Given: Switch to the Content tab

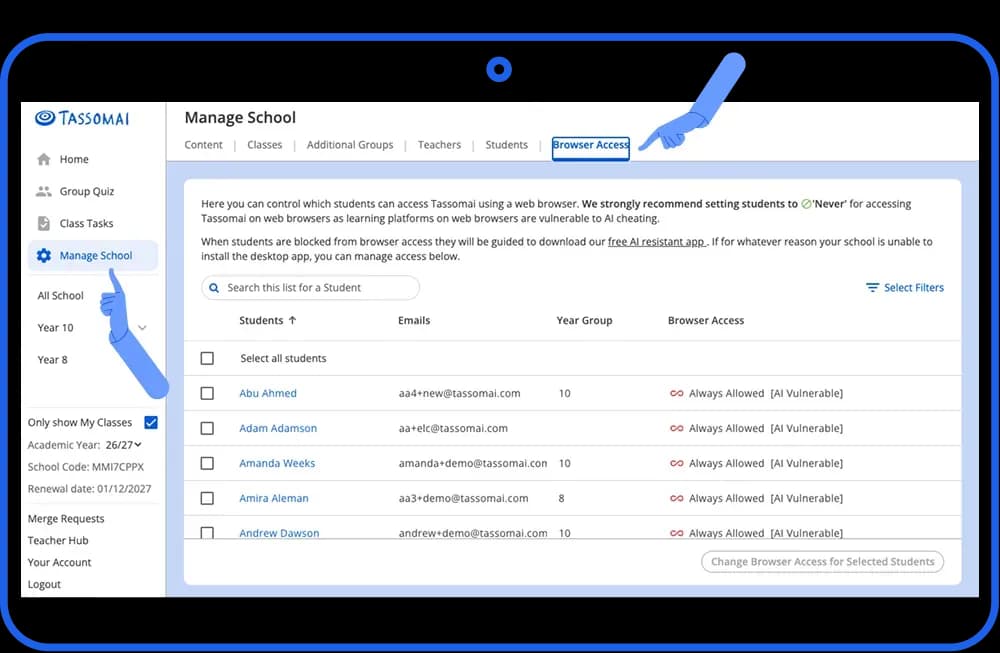Looking at the screenshot, I should click(x=203, y=145).
